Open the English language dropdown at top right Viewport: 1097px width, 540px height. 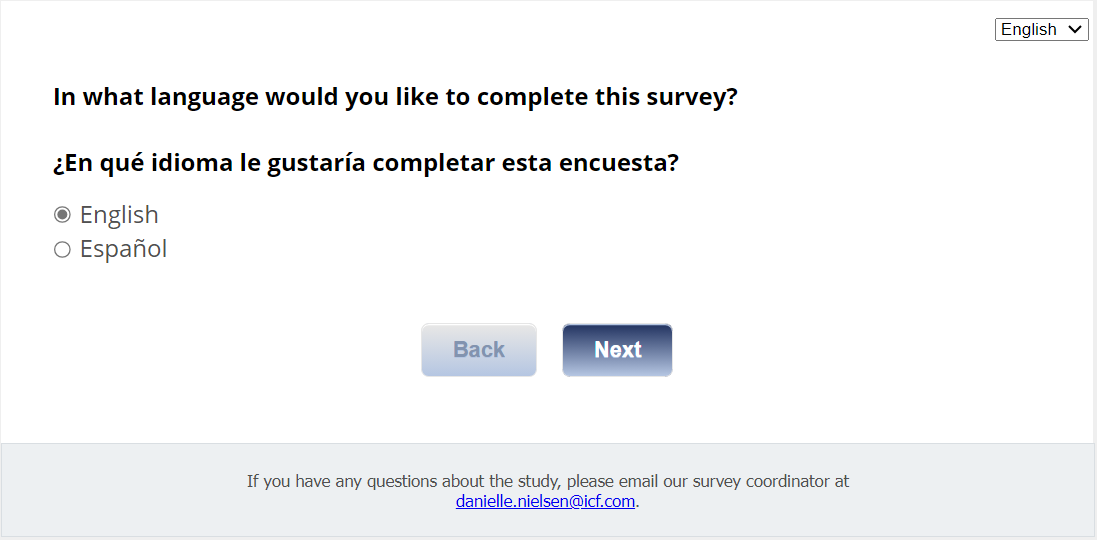1040,30
